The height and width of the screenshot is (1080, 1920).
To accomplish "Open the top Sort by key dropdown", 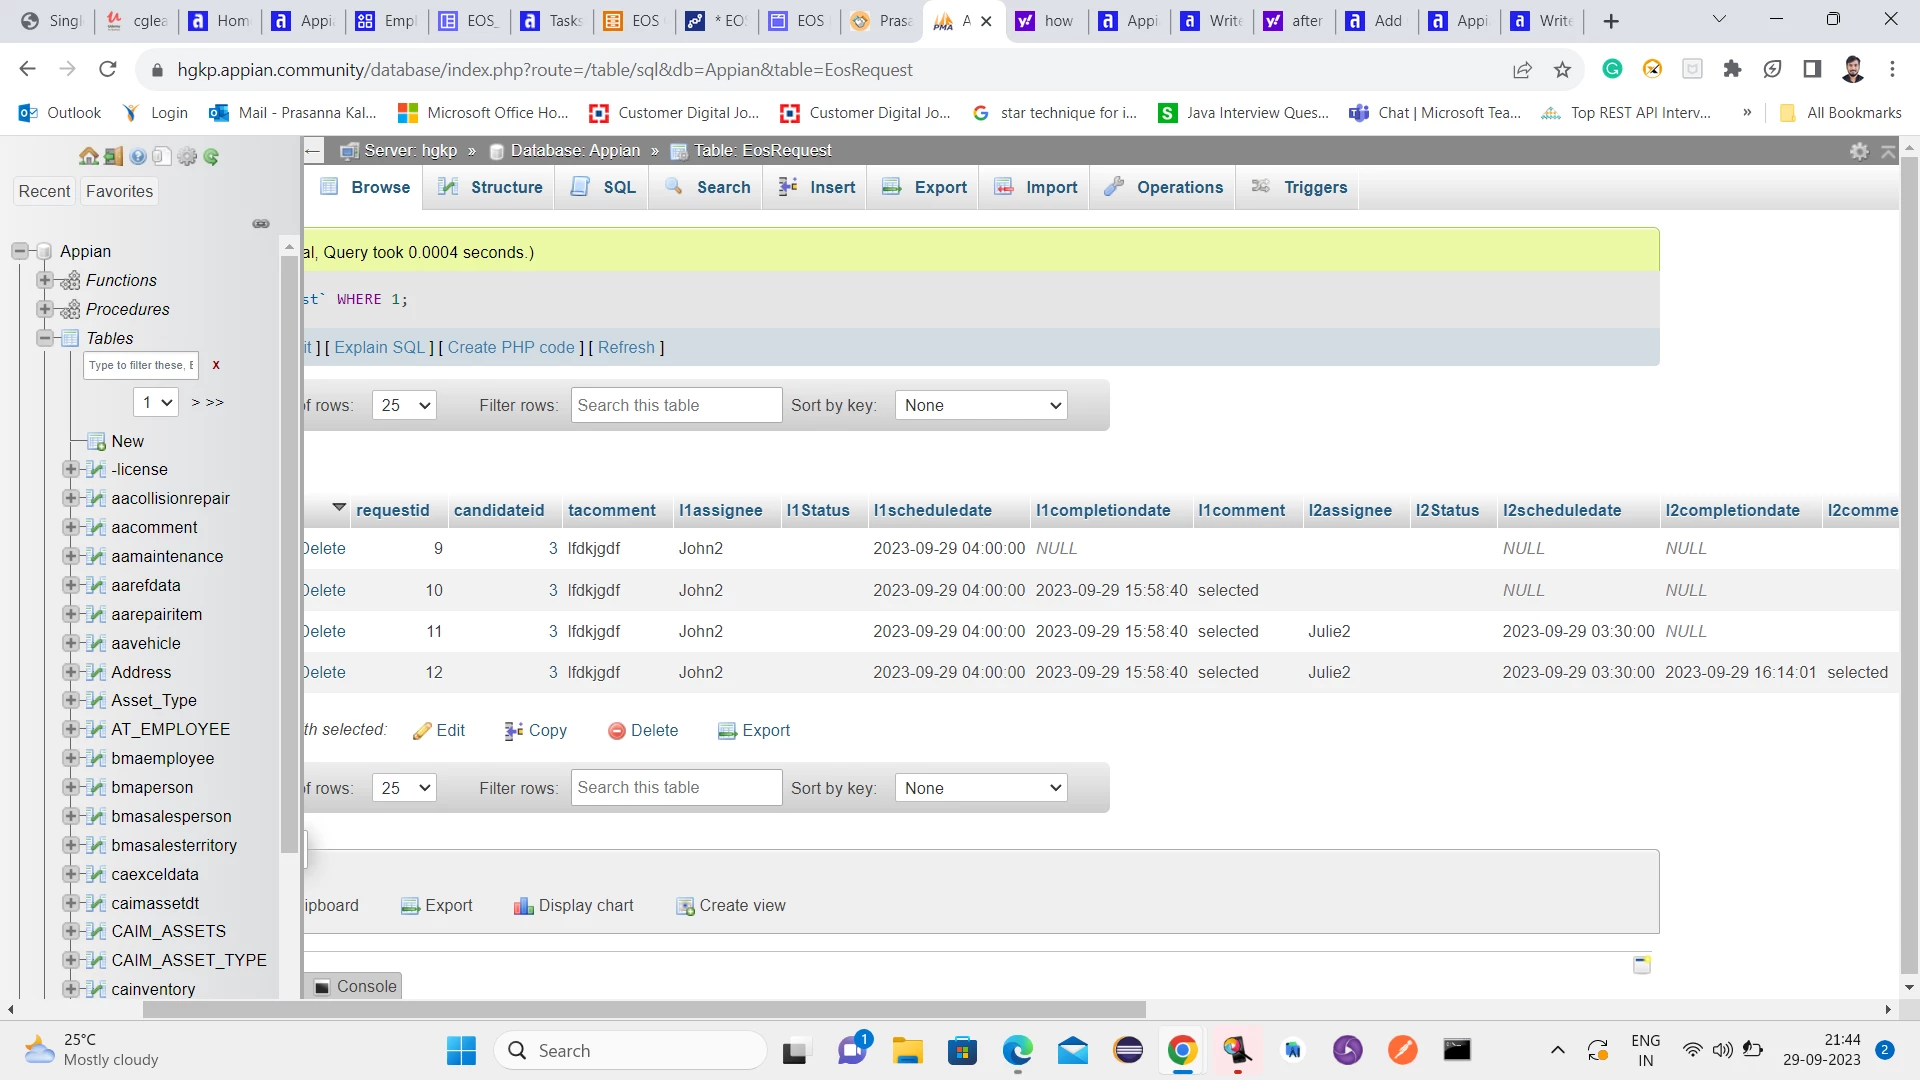I will click(x=981, y=406).
